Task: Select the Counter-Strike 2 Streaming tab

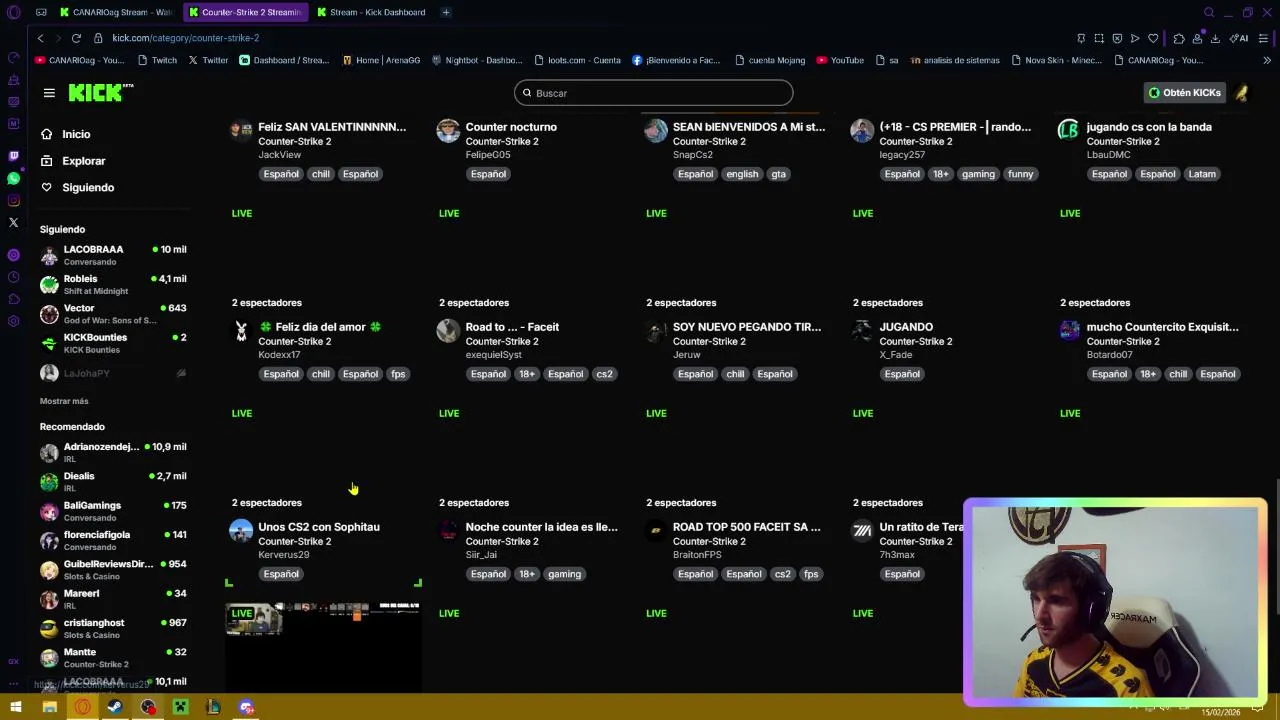Action: (x=245, y=12)
